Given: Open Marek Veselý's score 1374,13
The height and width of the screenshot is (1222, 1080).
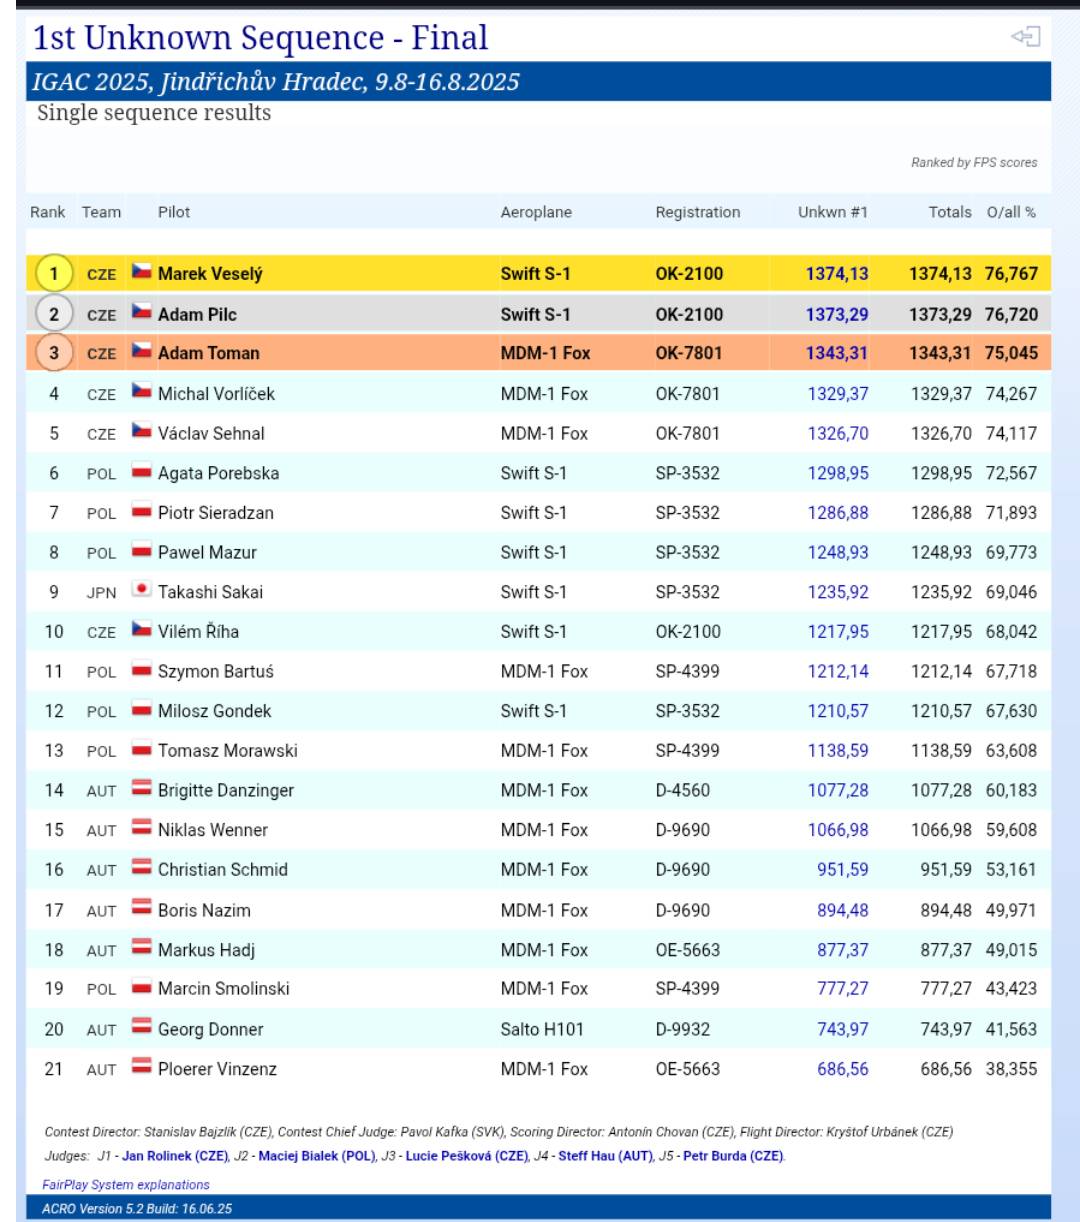Looking at the screenshot, I should (837, 273).
